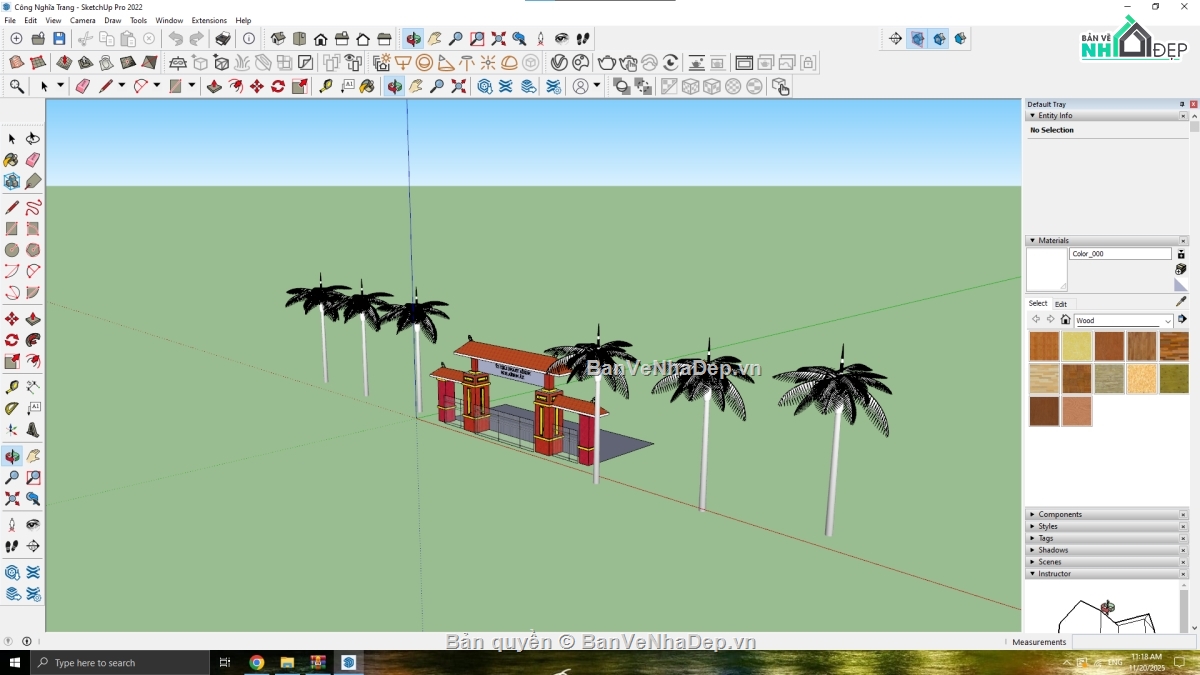Select the Protractor tool
Viewport: 1200px width, 675px height.
[12, 408]
